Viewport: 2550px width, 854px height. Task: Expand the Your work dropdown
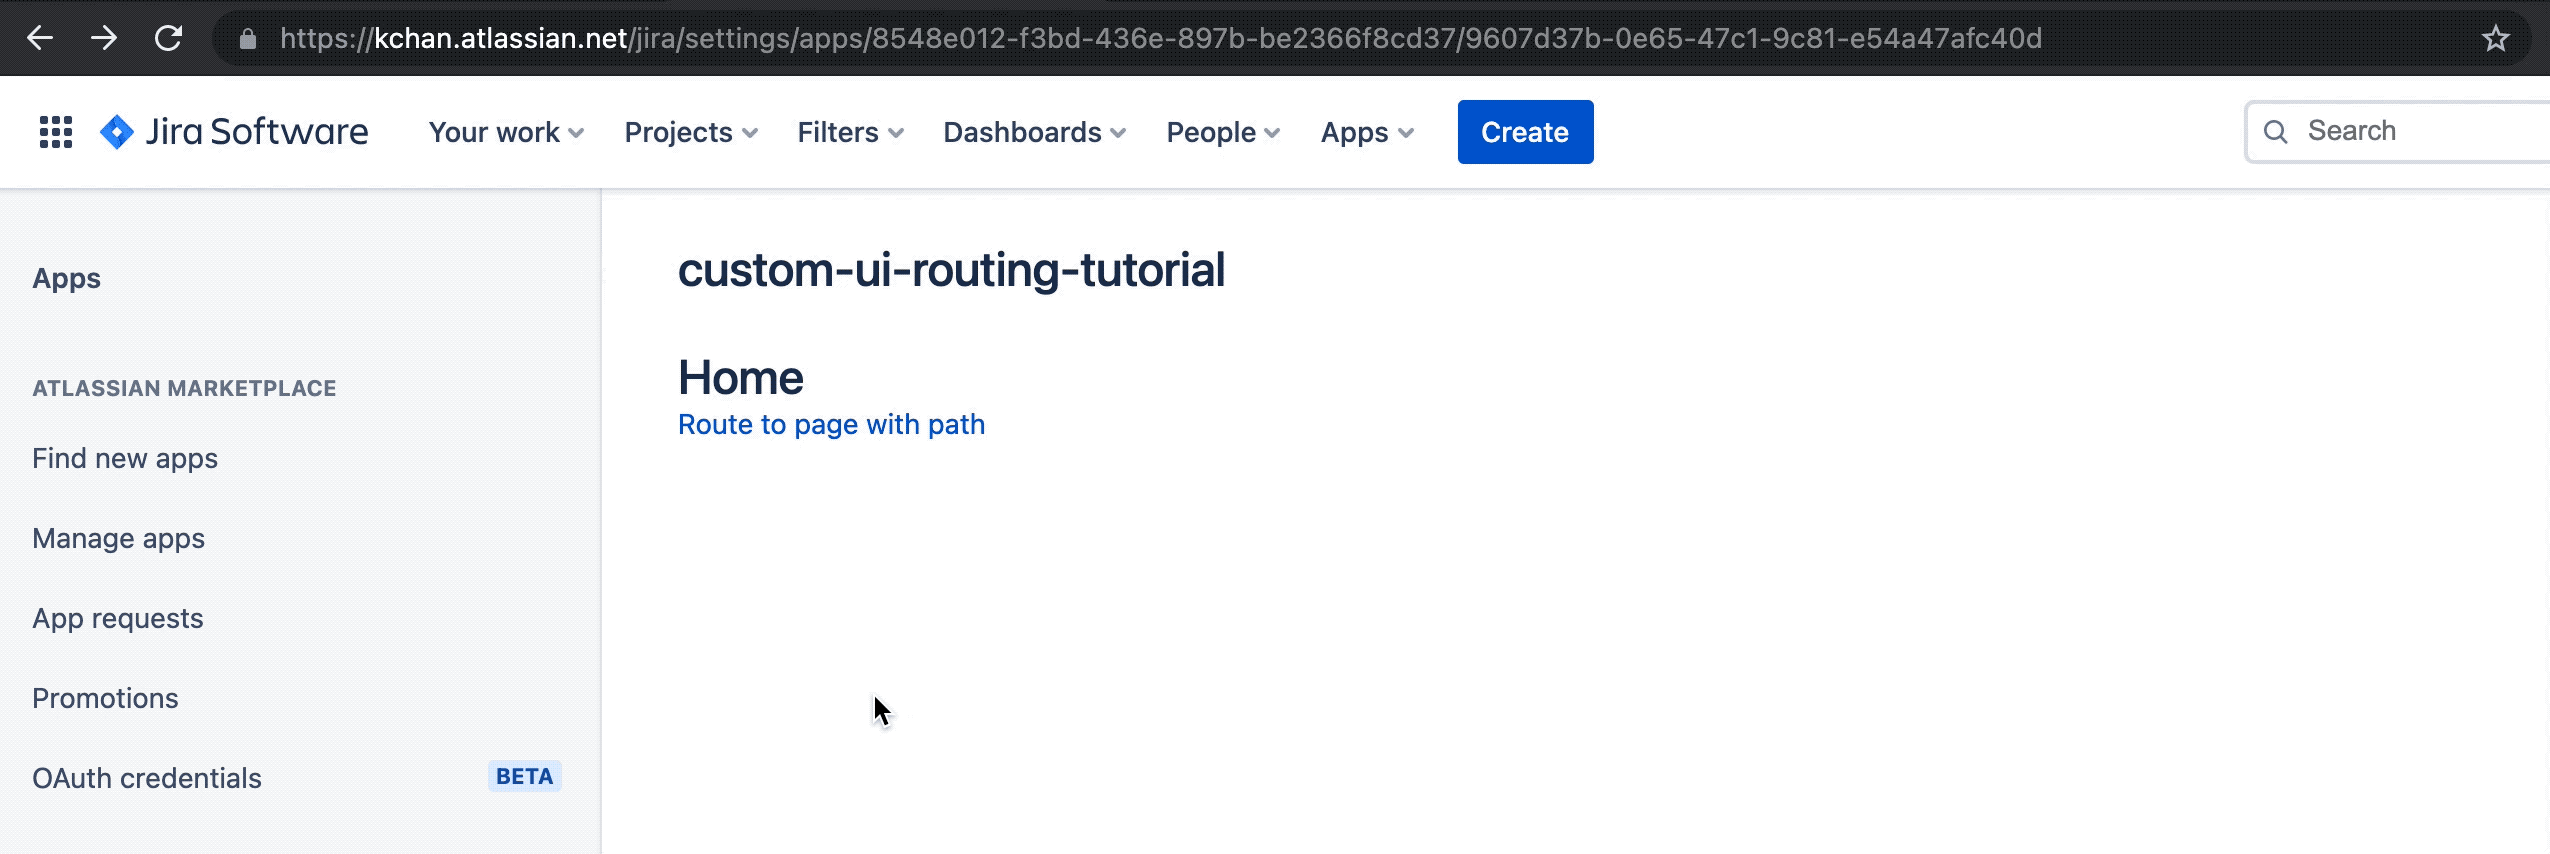click(503, 131)
